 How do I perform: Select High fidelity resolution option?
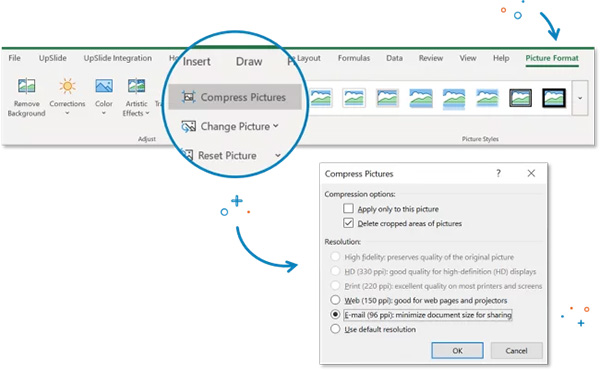335,256
